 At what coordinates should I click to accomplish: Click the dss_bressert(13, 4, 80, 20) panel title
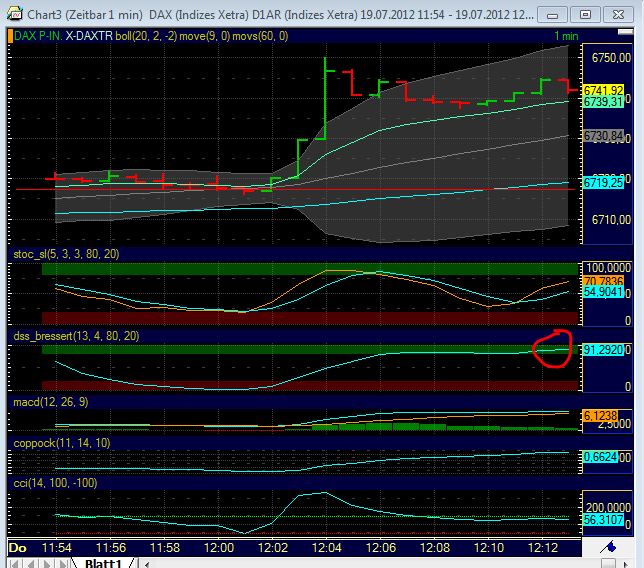click(76, 336)
